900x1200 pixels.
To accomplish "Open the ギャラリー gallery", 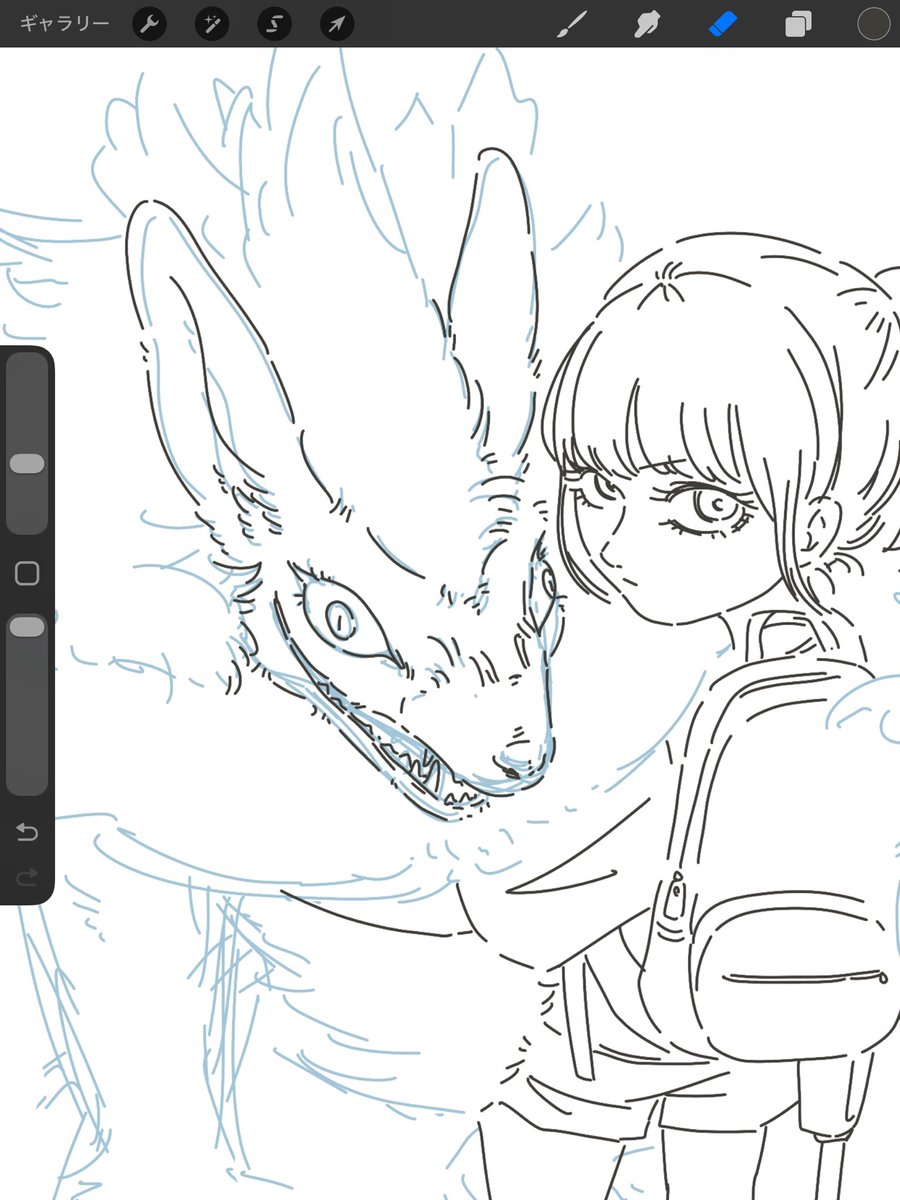I will [x=65, y=24].
